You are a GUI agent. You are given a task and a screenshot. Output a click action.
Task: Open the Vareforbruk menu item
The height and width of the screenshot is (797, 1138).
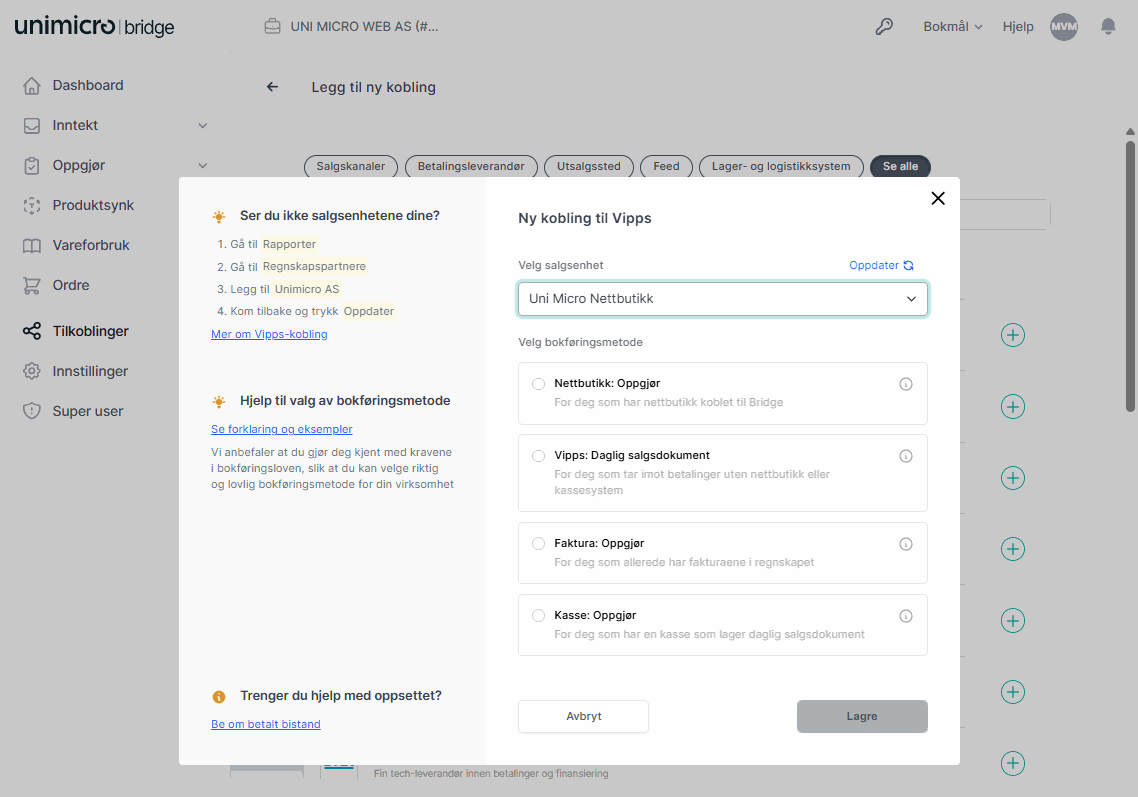pyautogui.click(x=91, y=245)
